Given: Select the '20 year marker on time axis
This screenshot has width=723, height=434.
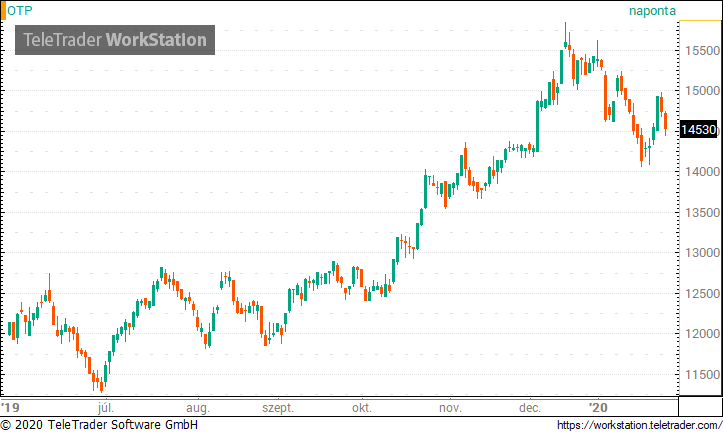Looking at the screenshot, I should point(599,408).
